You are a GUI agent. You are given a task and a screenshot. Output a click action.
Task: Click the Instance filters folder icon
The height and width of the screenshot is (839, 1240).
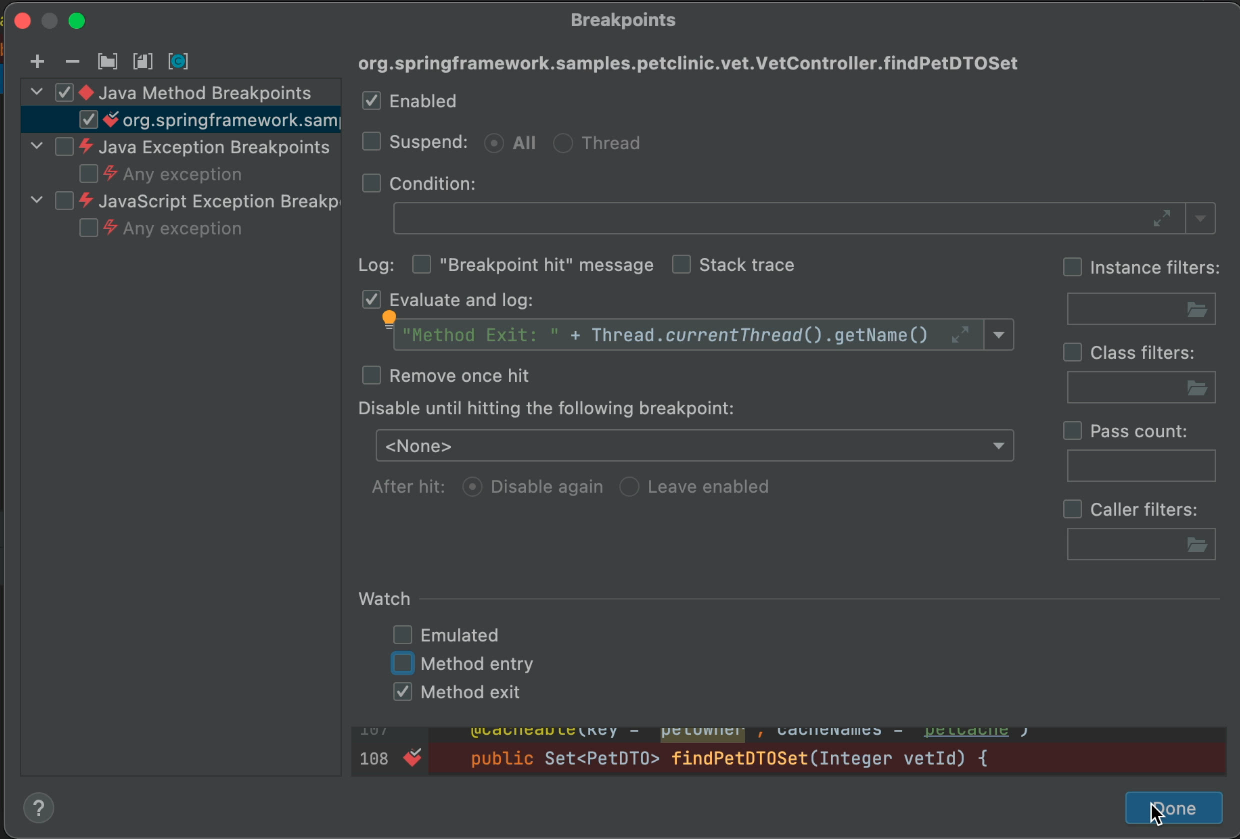[1196, 310]
